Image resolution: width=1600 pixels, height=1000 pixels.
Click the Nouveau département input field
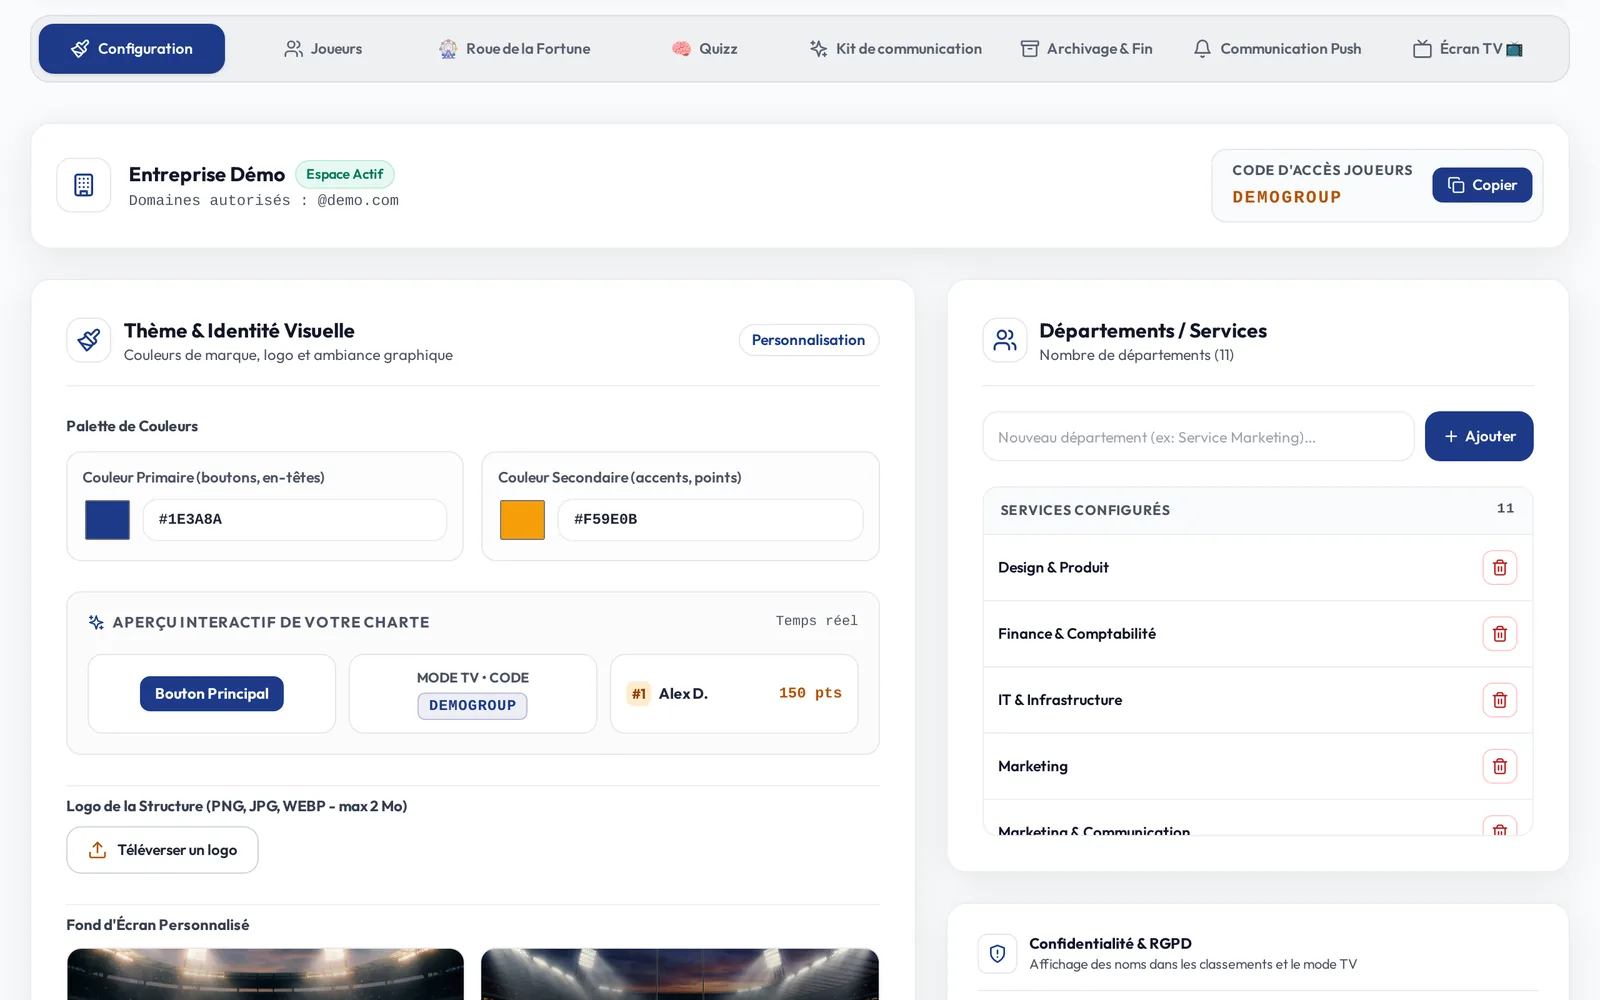coord(1198,437)
